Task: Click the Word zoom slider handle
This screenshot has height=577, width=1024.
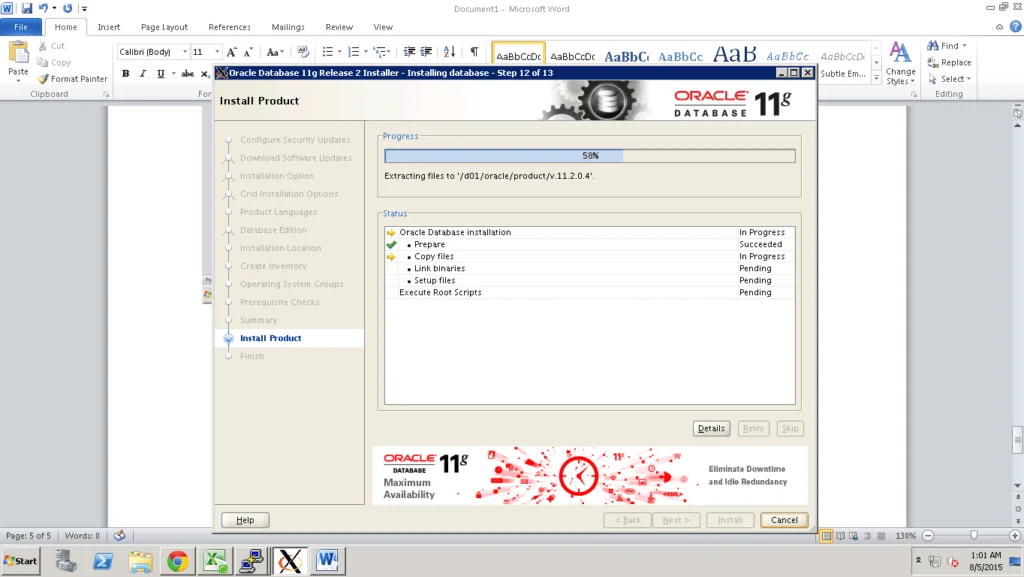Action: point(974,536)
